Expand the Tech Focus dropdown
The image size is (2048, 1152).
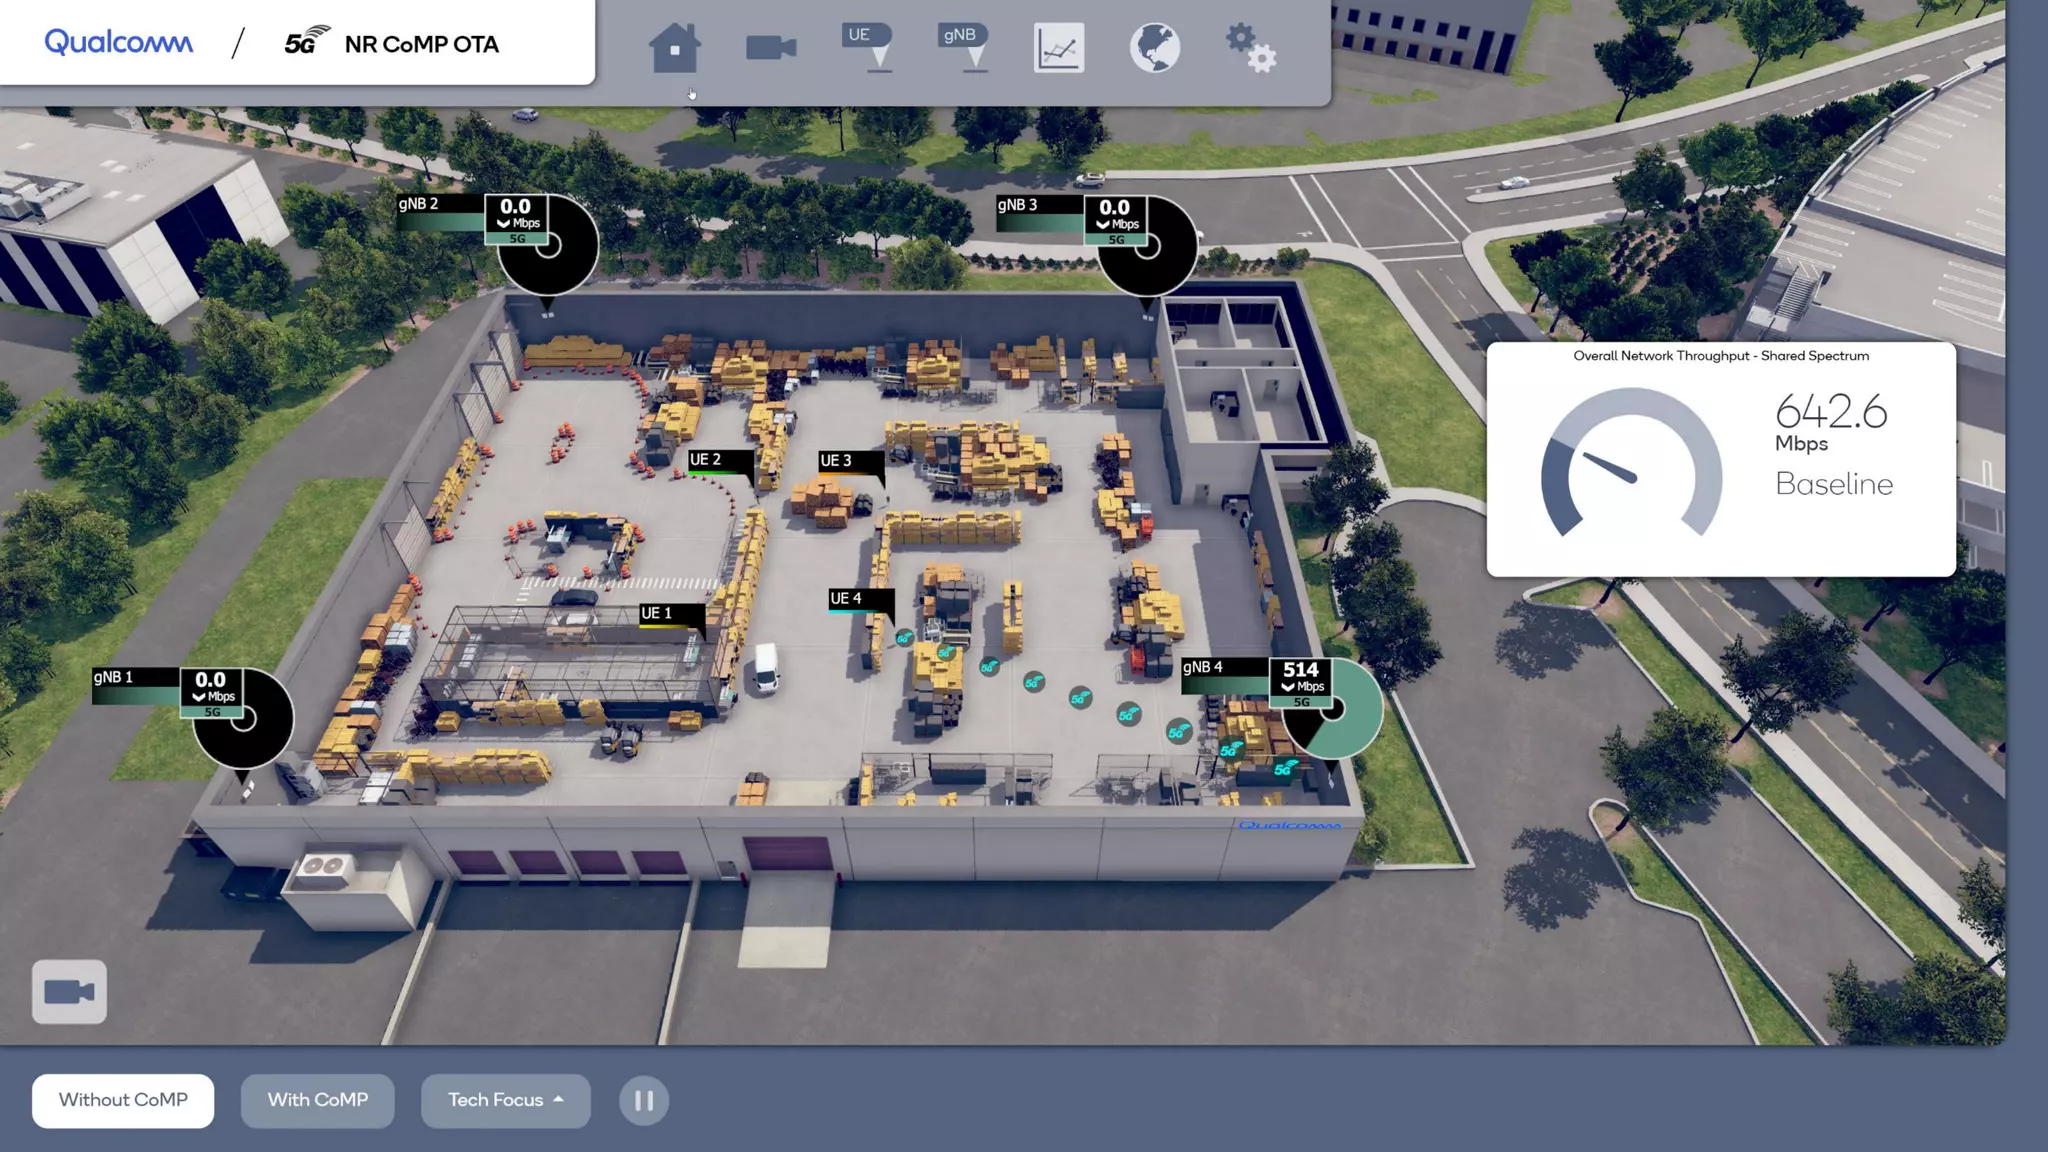point(505,1100)
